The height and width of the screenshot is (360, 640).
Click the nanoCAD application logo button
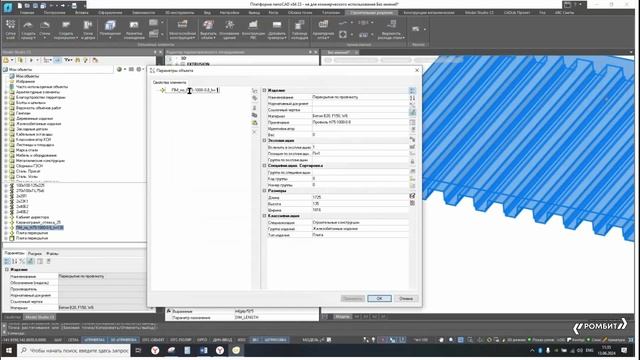[x=8, y=6]
